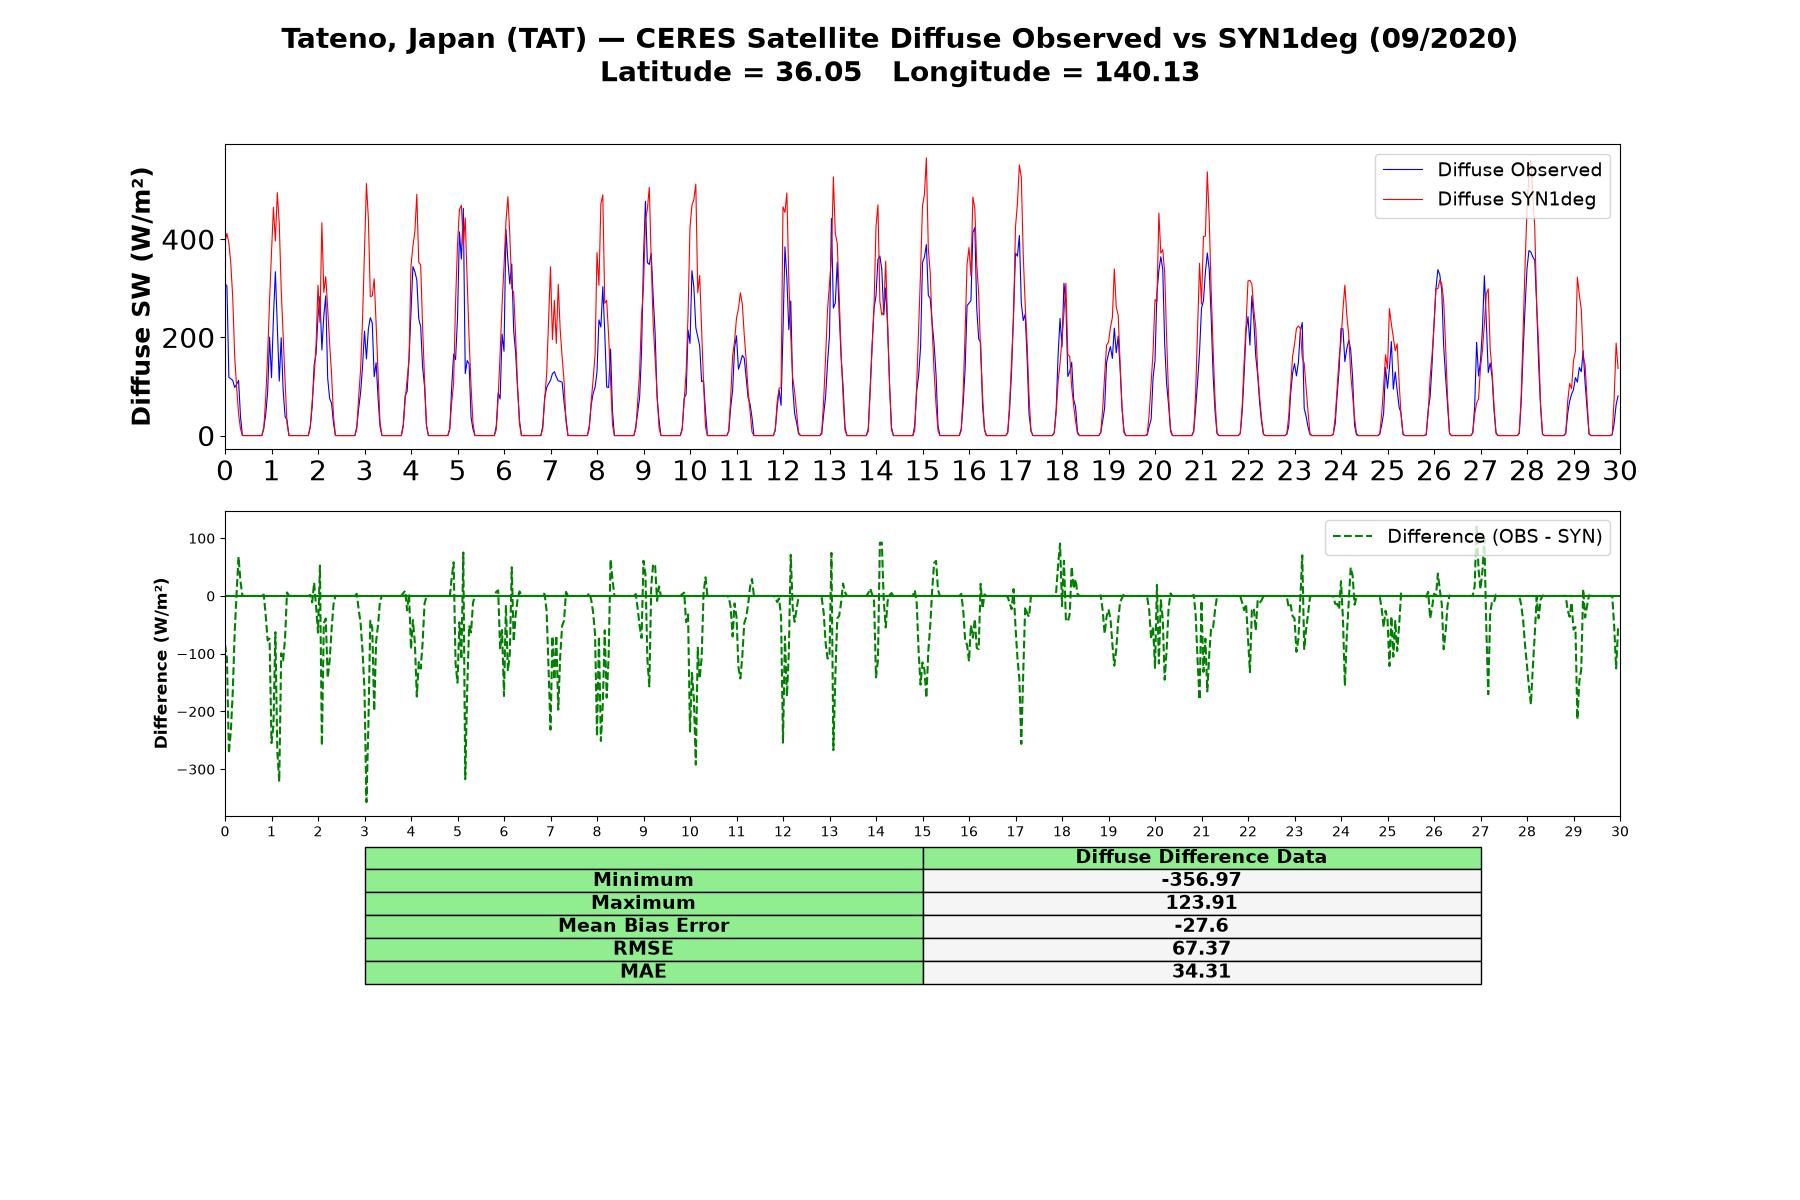Click the Difference (OBS - SYN) legend label

coord(1494,537)
